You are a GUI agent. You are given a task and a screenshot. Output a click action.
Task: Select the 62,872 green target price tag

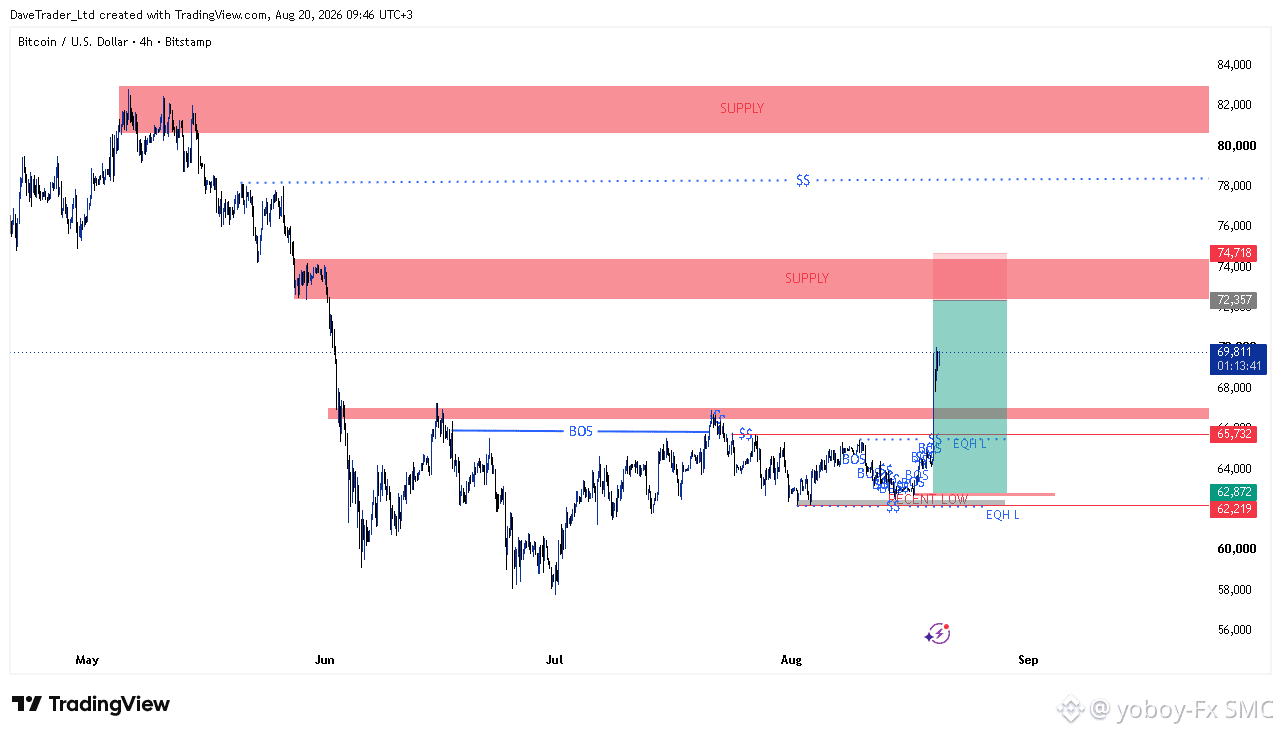click(x=1232, y=492)
